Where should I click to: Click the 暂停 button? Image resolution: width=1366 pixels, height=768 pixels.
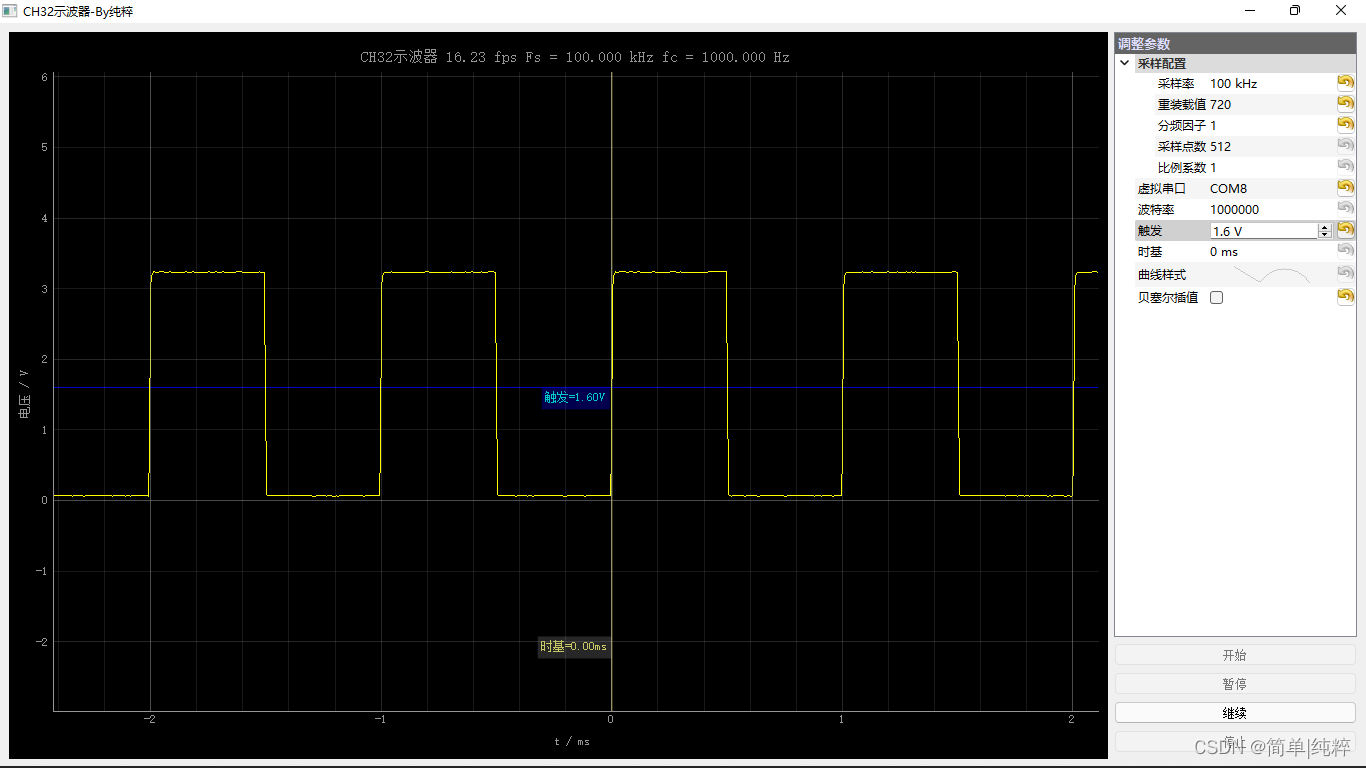(x=1235, y=684)
